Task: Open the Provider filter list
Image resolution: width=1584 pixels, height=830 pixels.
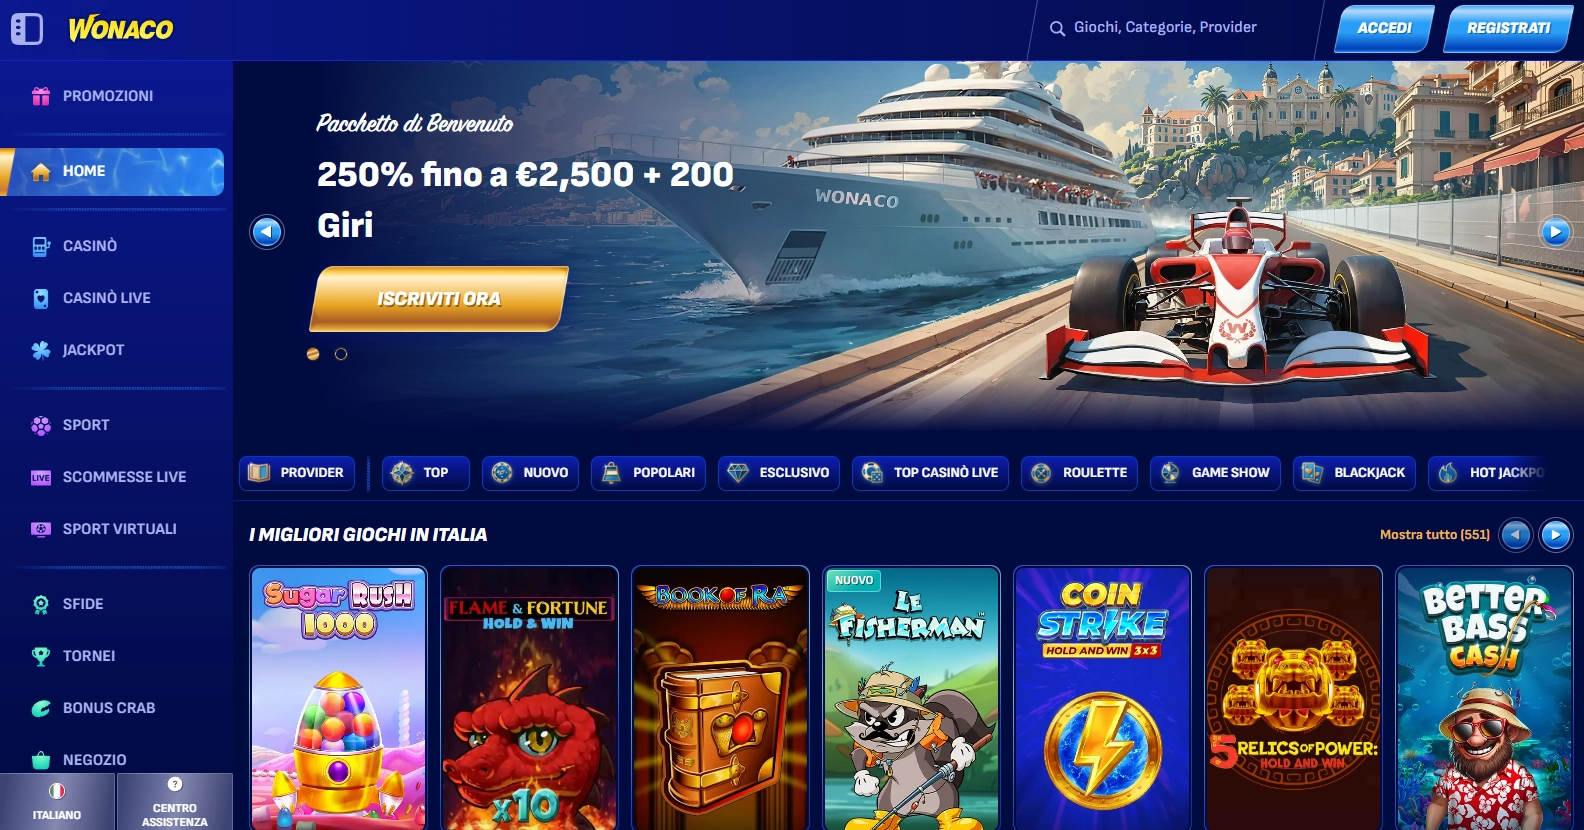Action: [x=297, y=473]
